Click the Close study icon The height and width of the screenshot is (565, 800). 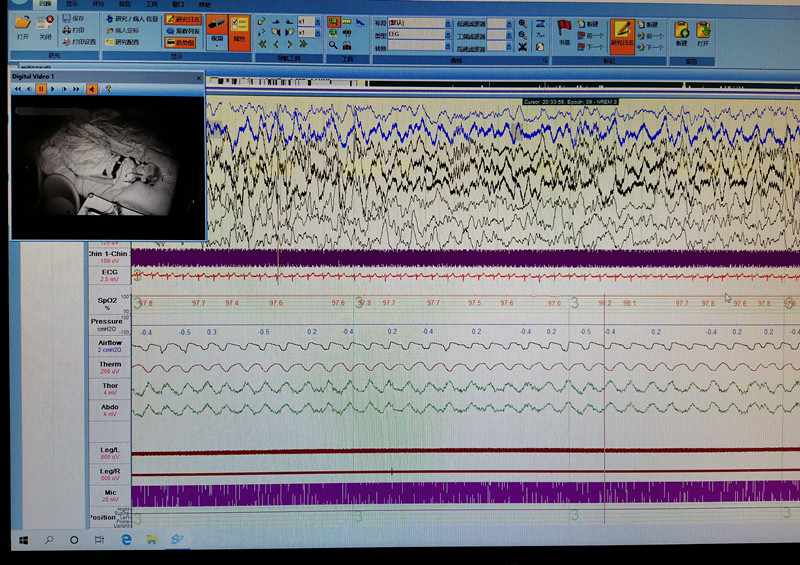pos(45,24)
